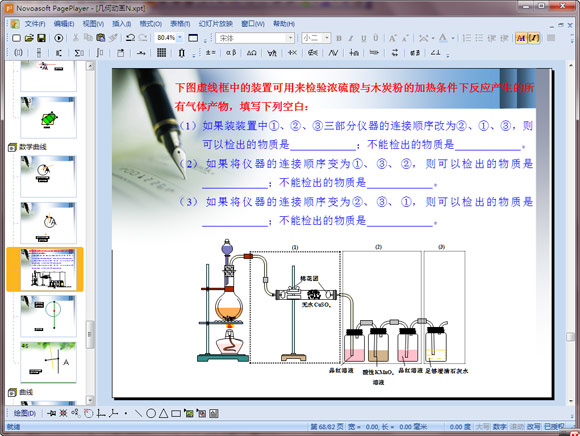Click the increase font size A icon
The height and width of the screenshot is (436, 580).
pyautogui.click(x=392, y=38)
